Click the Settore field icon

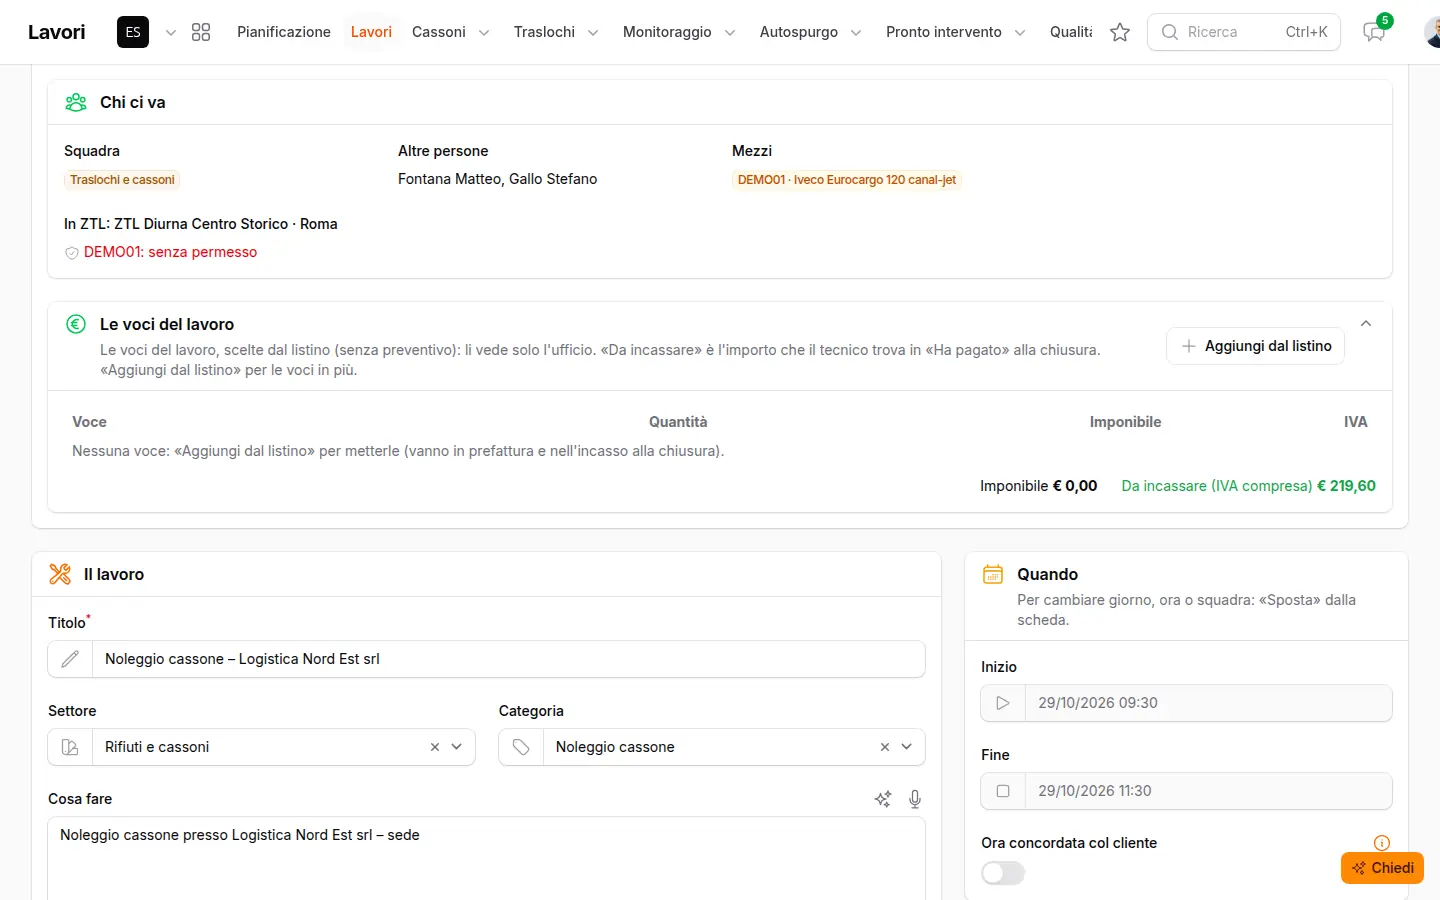[70, 747]
